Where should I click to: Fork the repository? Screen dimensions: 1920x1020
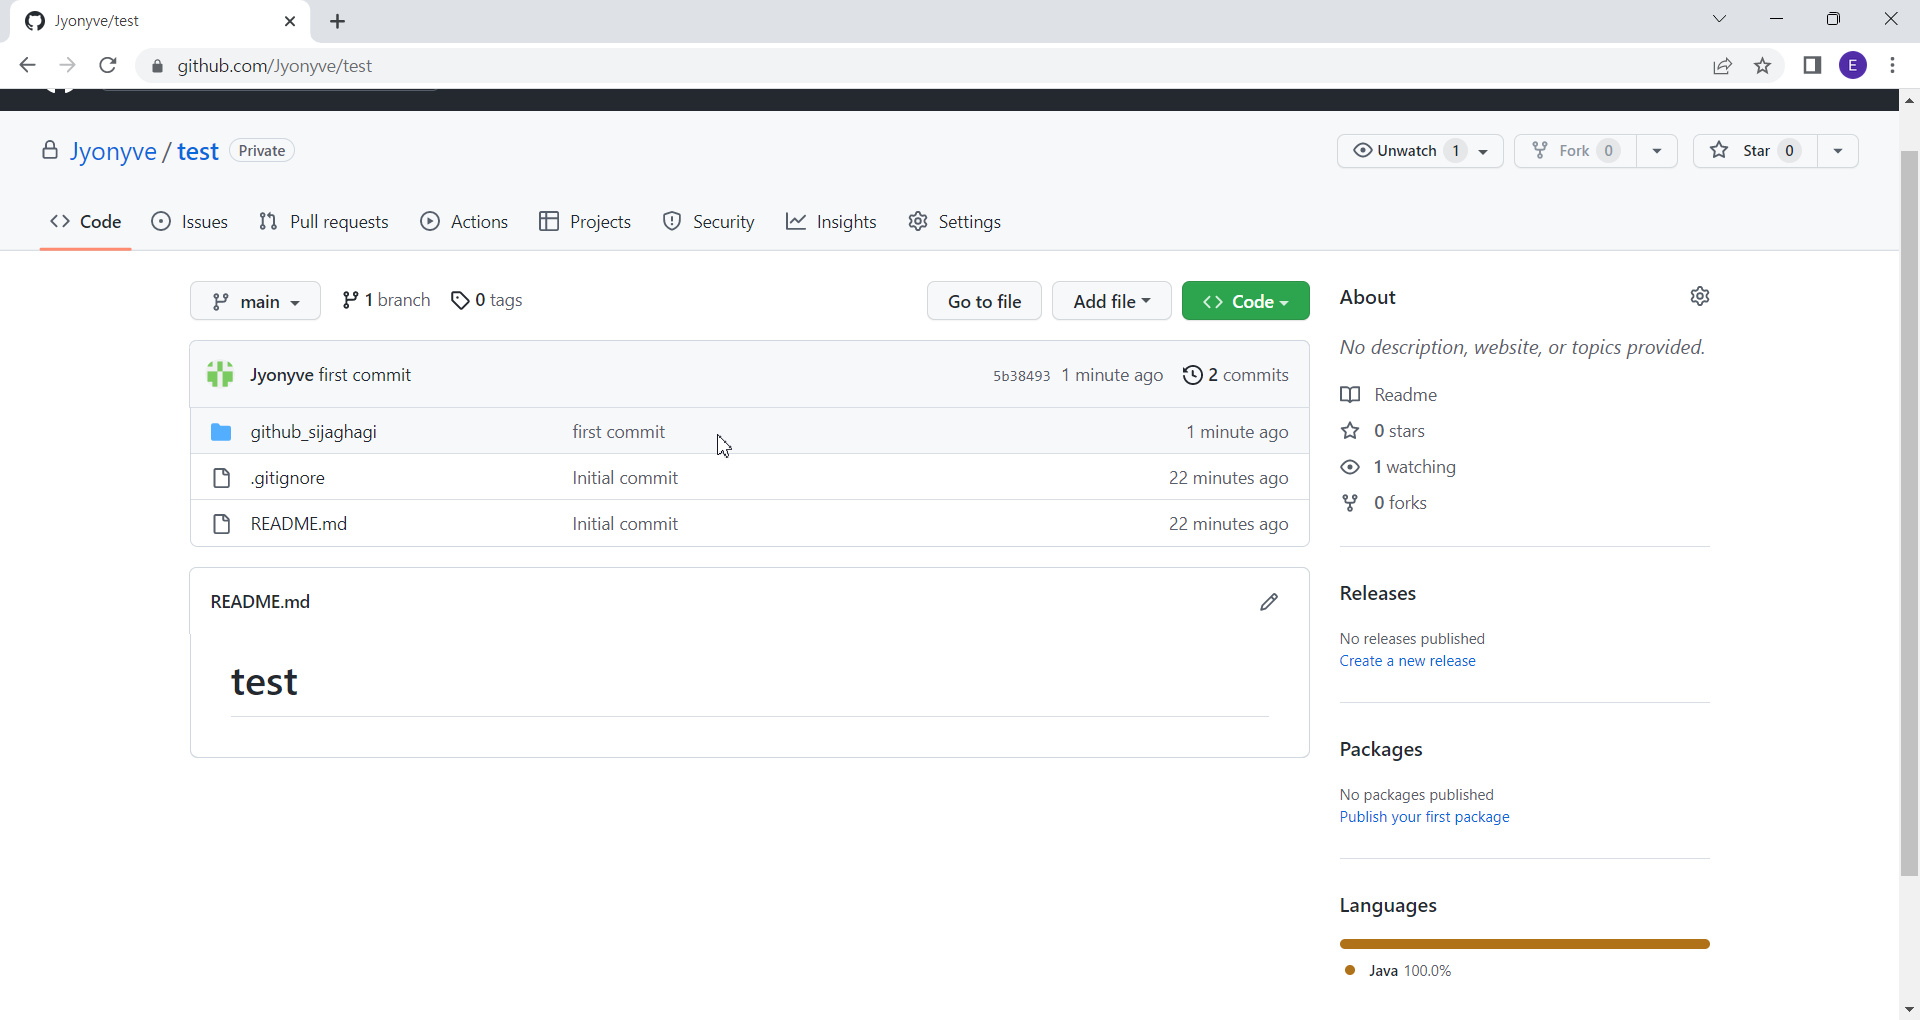[1575, 151]
